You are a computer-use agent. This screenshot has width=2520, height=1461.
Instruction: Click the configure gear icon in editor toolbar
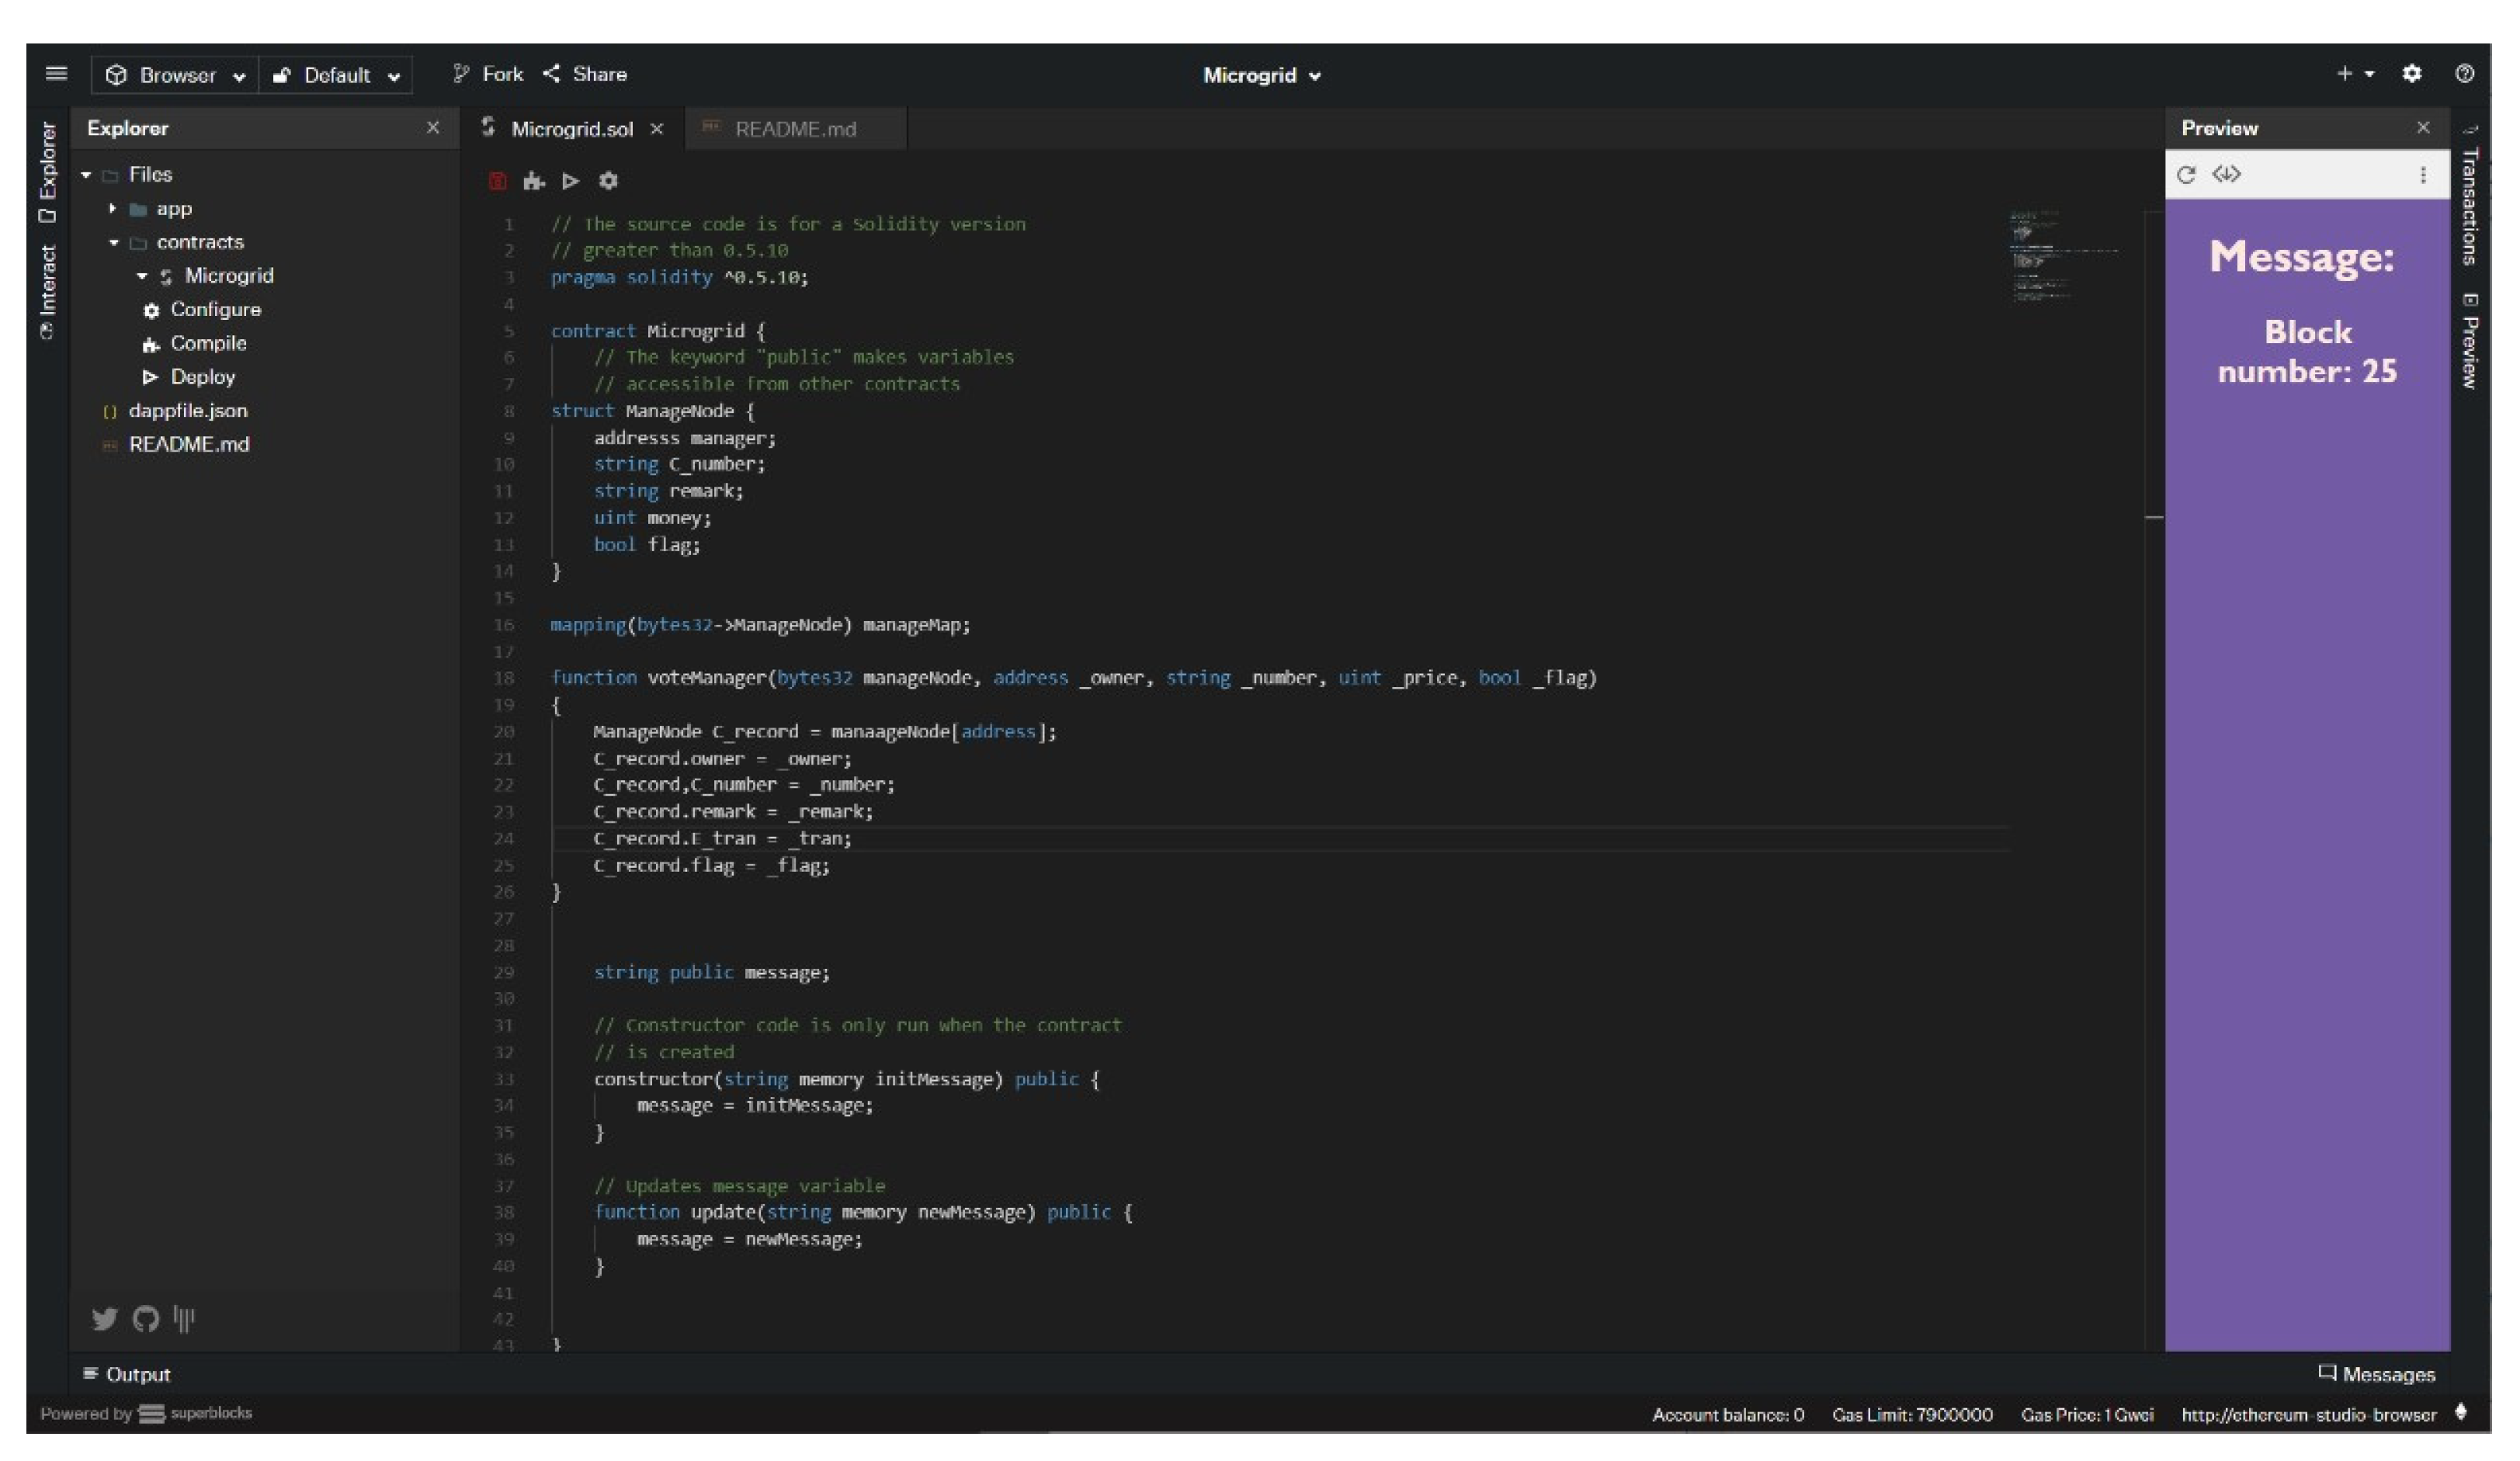[608, 181]
